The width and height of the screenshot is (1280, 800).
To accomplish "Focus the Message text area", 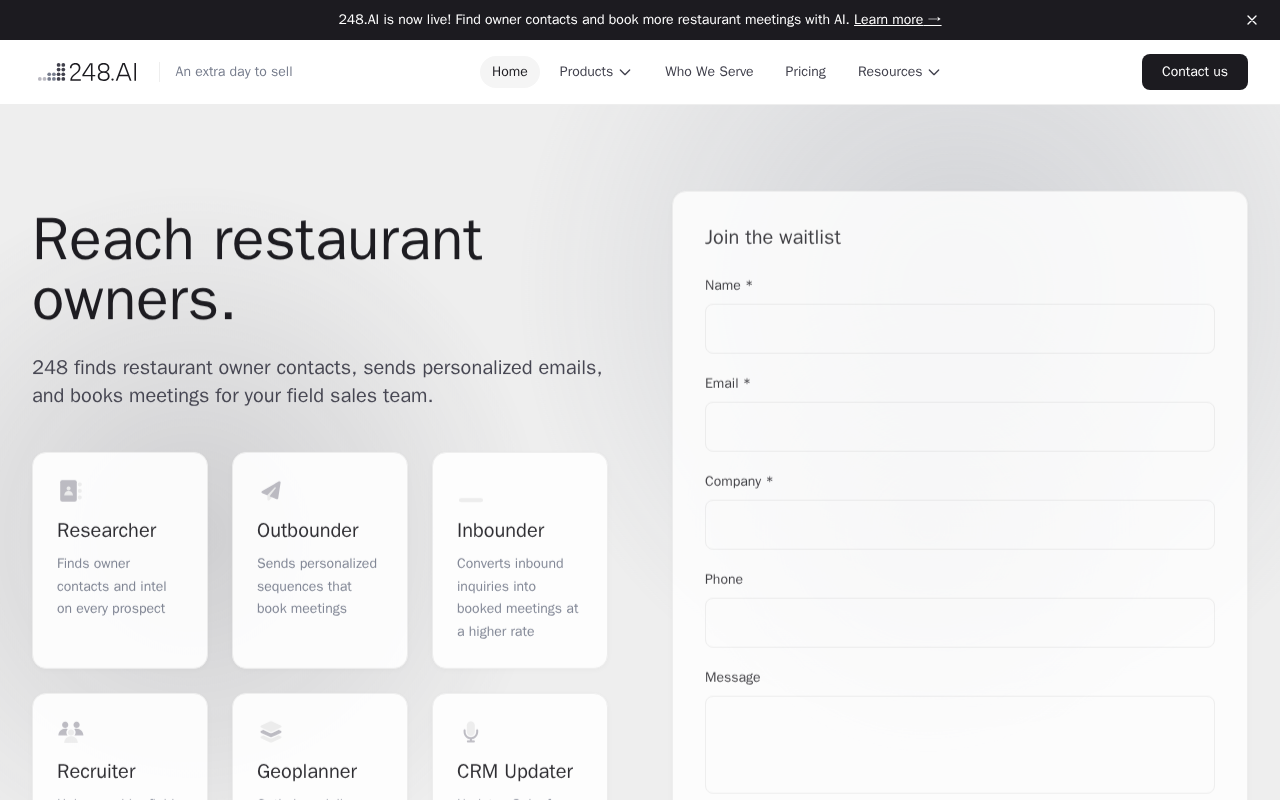I will coord(960,745).
